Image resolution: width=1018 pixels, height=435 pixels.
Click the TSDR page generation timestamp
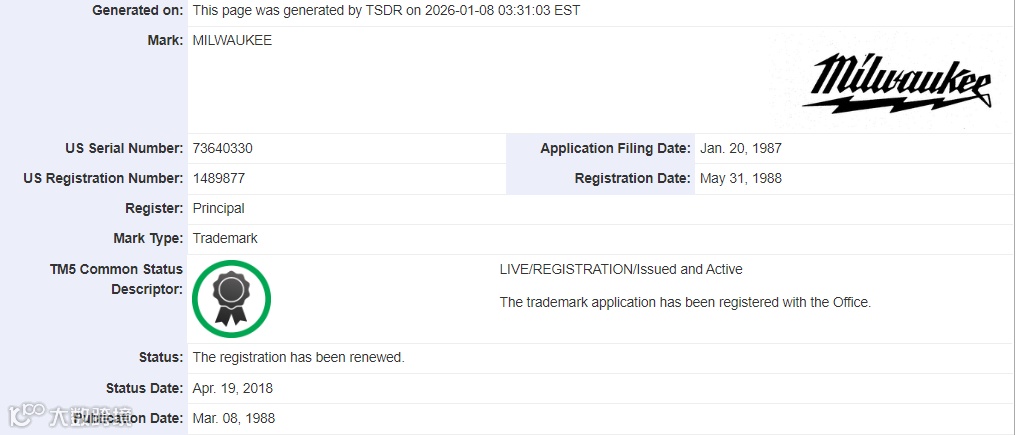(386, 10)
